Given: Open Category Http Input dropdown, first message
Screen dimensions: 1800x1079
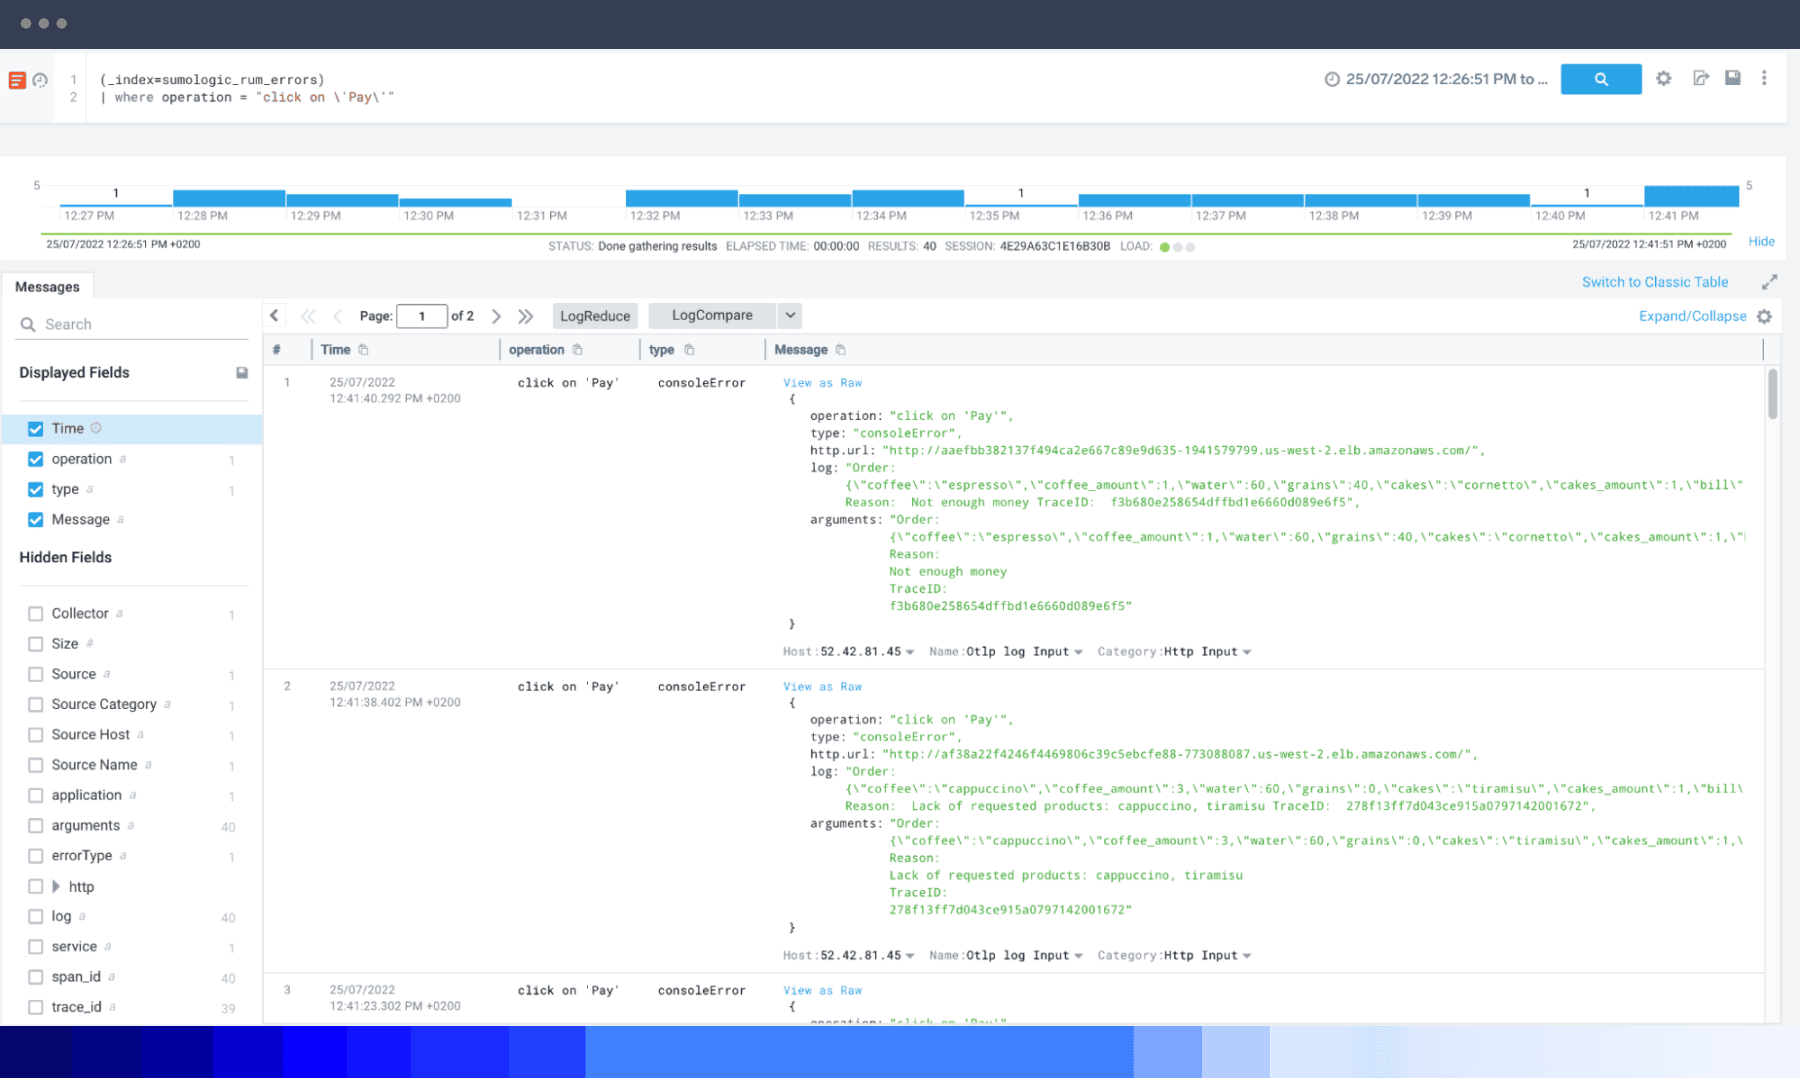Looking at the screenshot, I should 1246,652.
